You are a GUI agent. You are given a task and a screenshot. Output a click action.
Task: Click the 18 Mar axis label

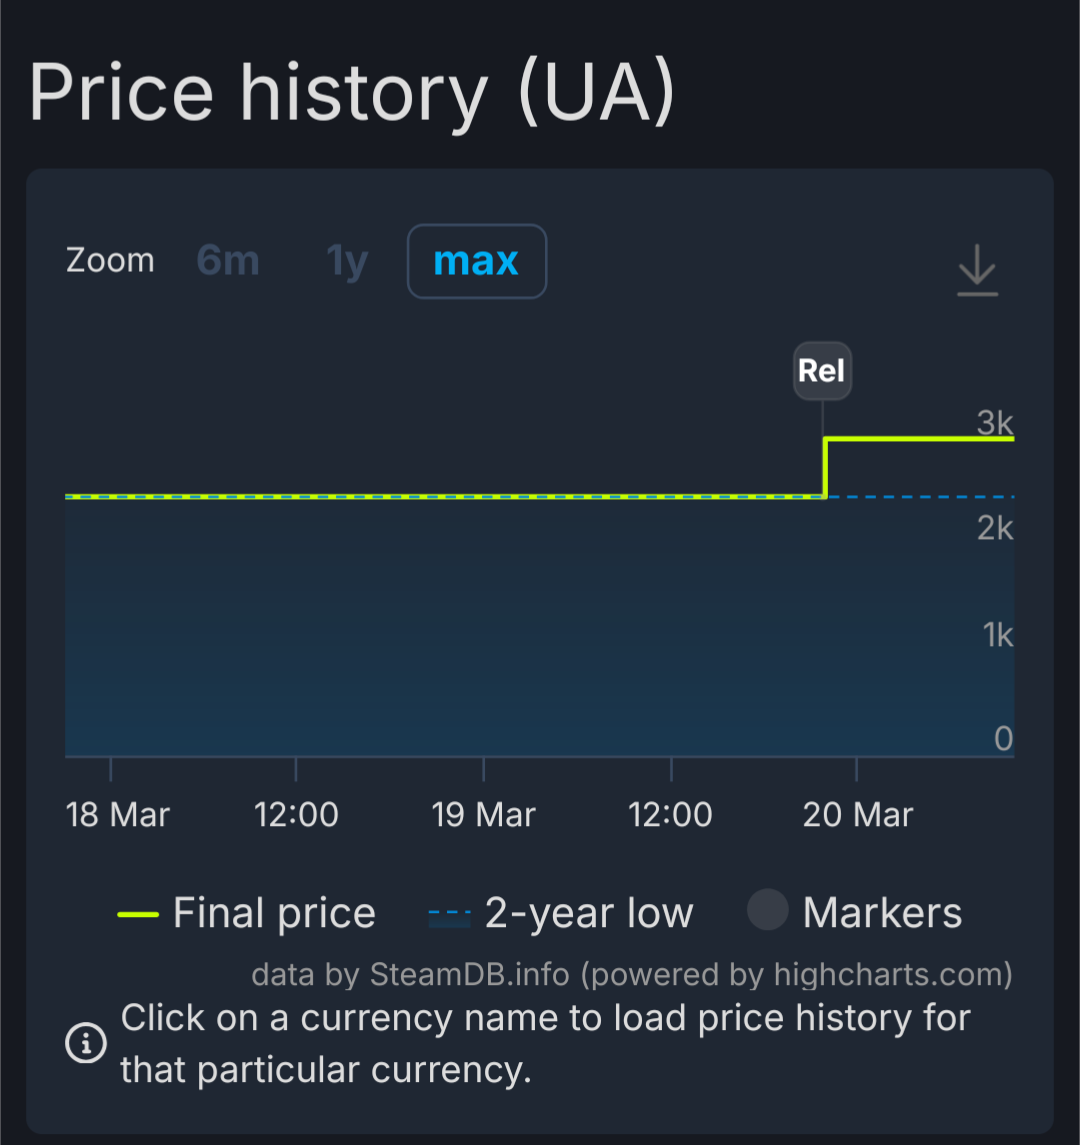point(118,815)
